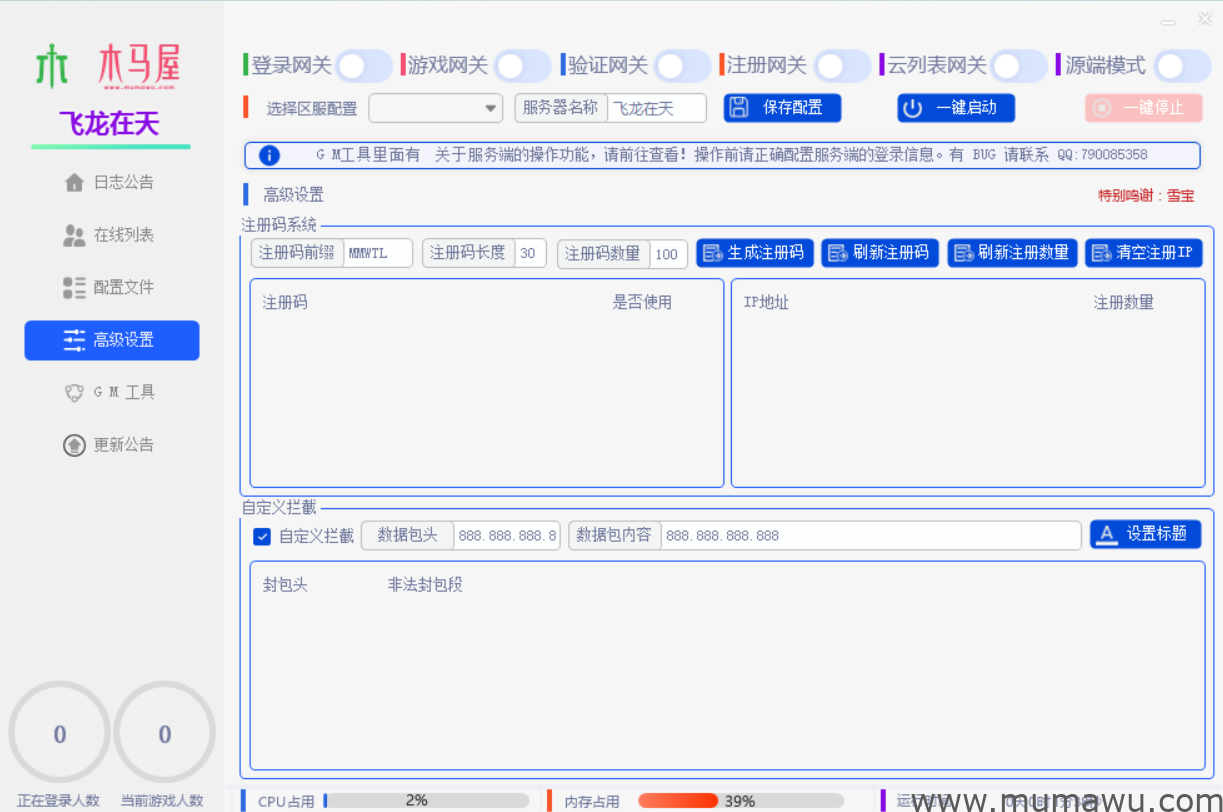Open 更新公告 from the sidebar

coord(75,444)
